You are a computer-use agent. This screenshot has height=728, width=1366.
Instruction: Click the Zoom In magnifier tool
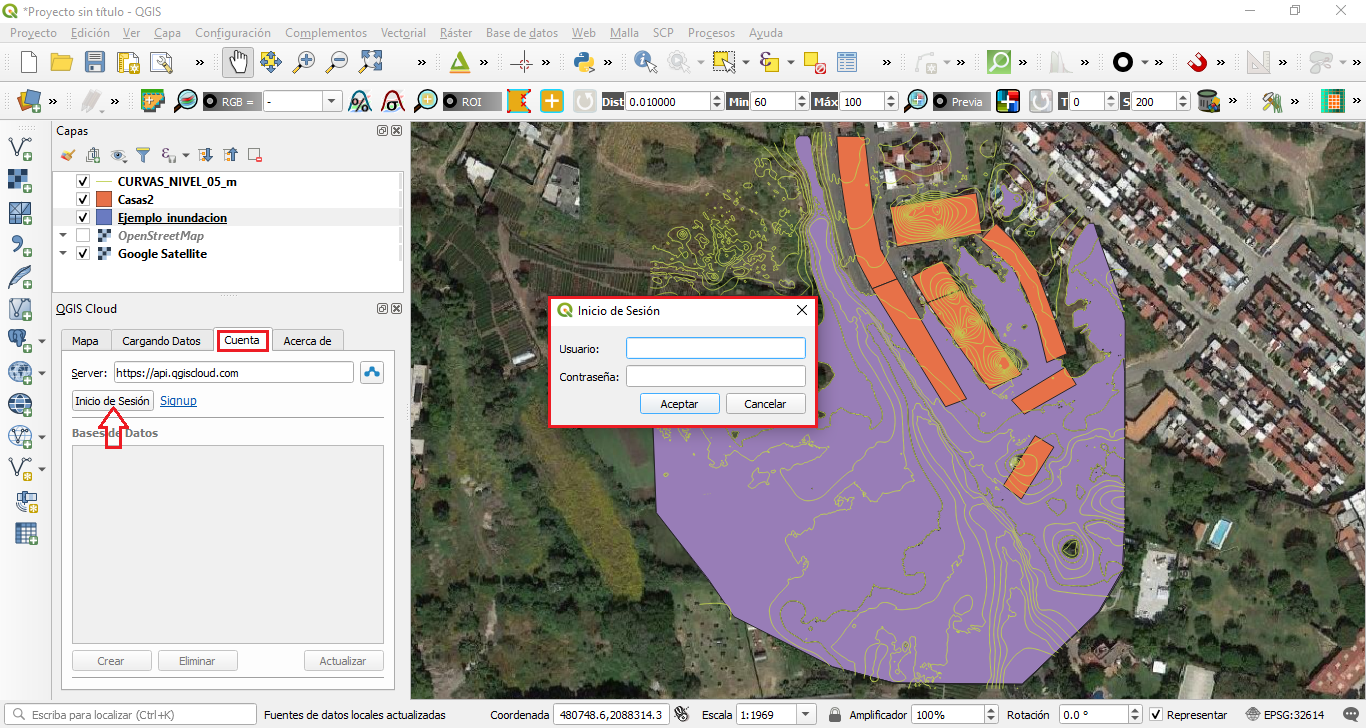coord(304,62)
